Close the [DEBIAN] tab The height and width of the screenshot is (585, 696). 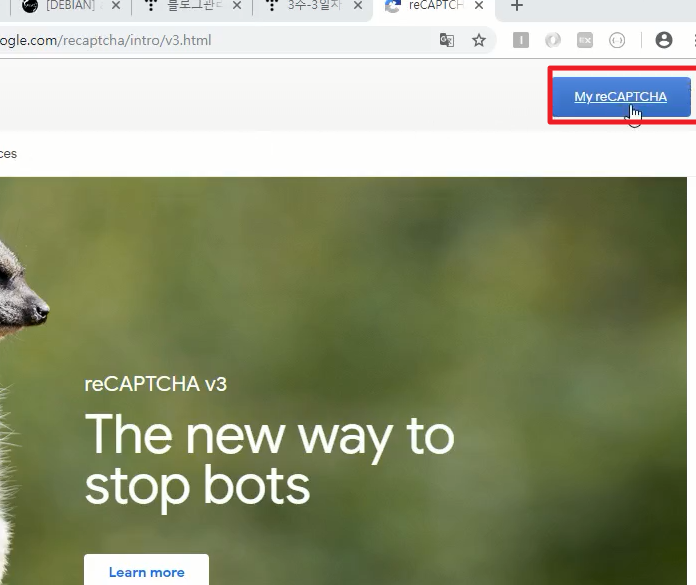point(116,6)
